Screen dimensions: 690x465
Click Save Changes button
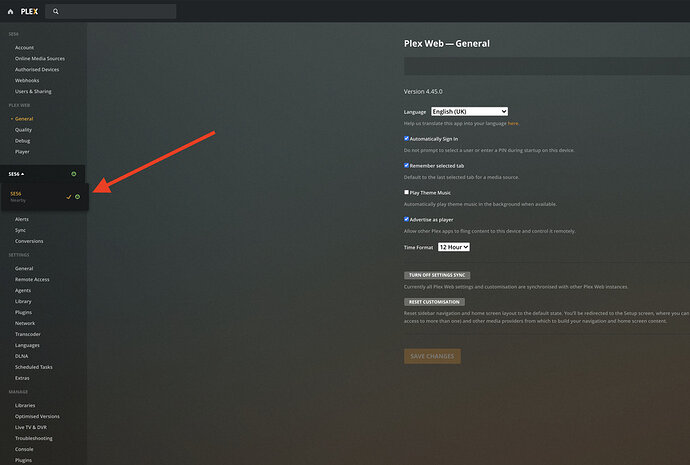[x=432, y=356]
